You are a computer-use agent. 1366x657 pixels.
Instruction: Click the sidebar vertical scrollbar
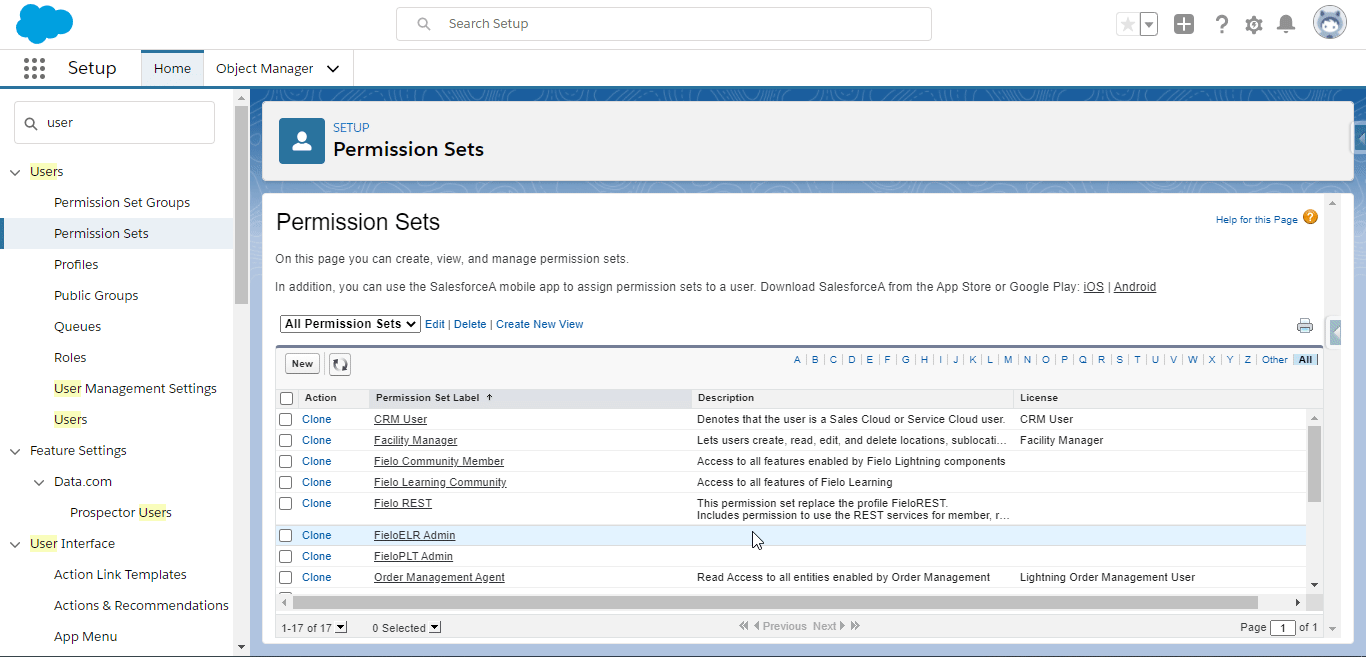(241, 205)
